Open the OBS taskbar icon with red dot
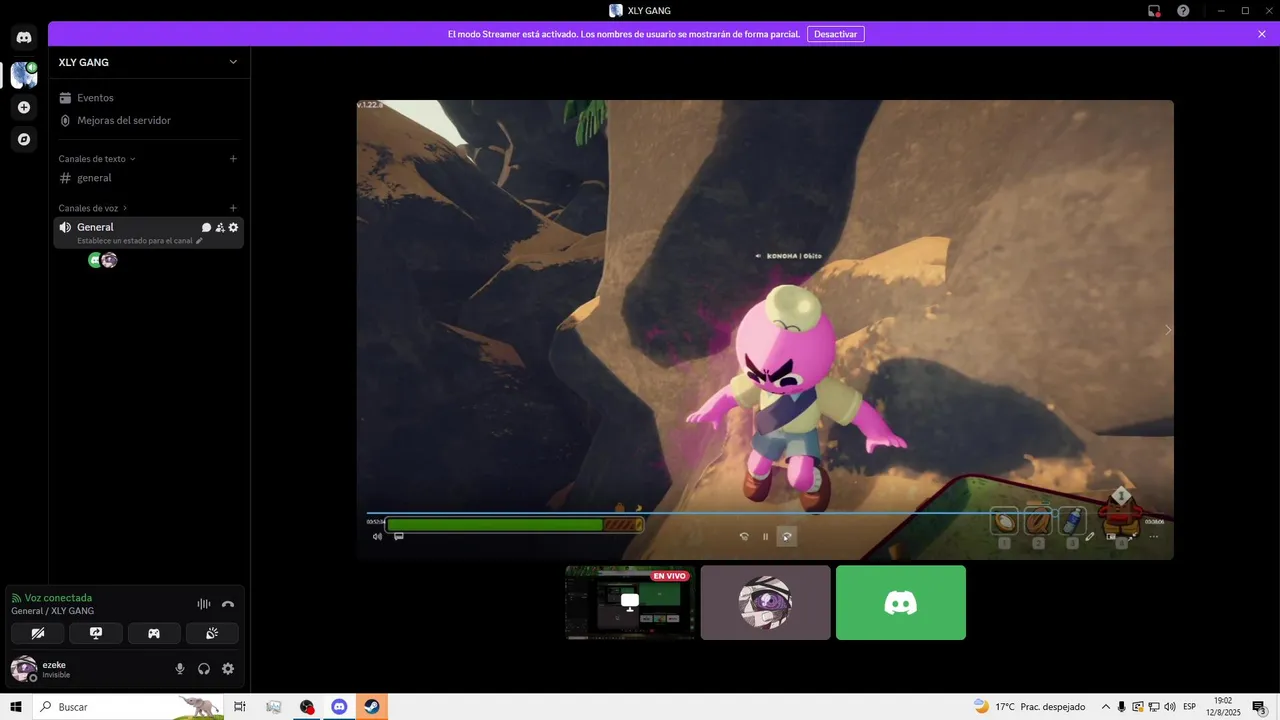 pos(307,707)
